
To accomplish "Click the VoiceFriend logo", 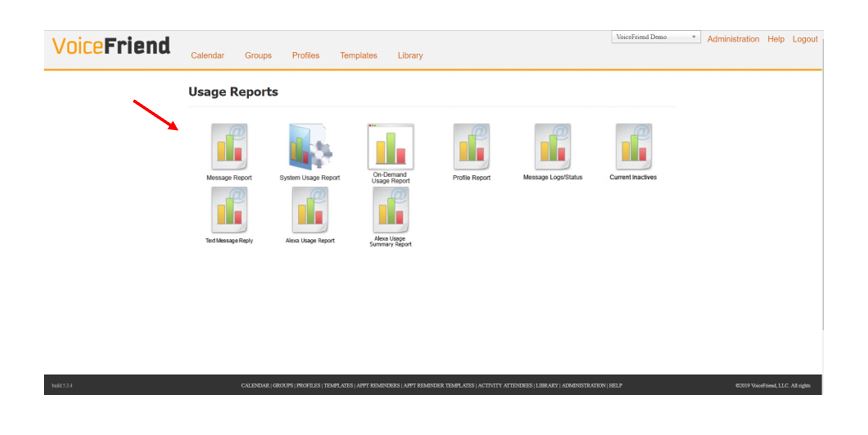I will coord(111,45).
